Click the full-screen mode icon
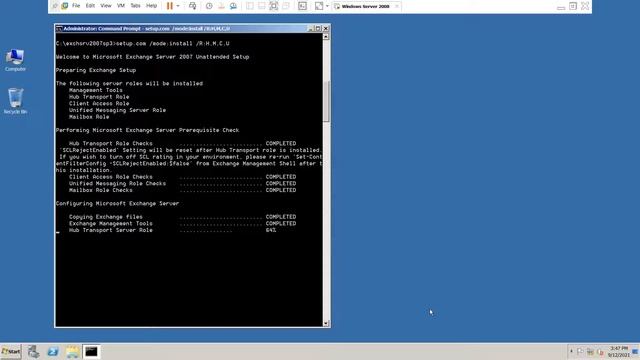The width and height of the screenshot is (640, 360). click(273, 6)
